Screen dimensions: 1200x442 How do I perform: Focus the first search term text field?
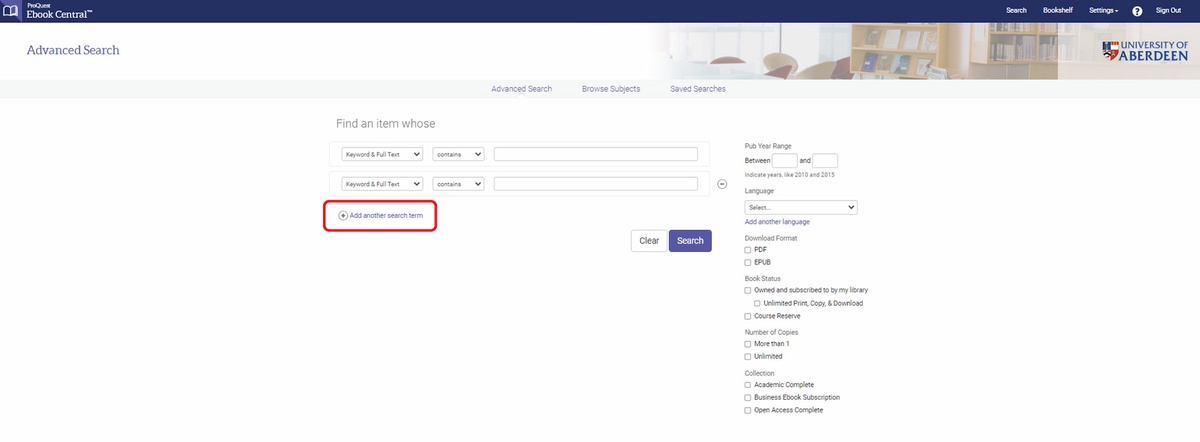(x=595, y=154)
